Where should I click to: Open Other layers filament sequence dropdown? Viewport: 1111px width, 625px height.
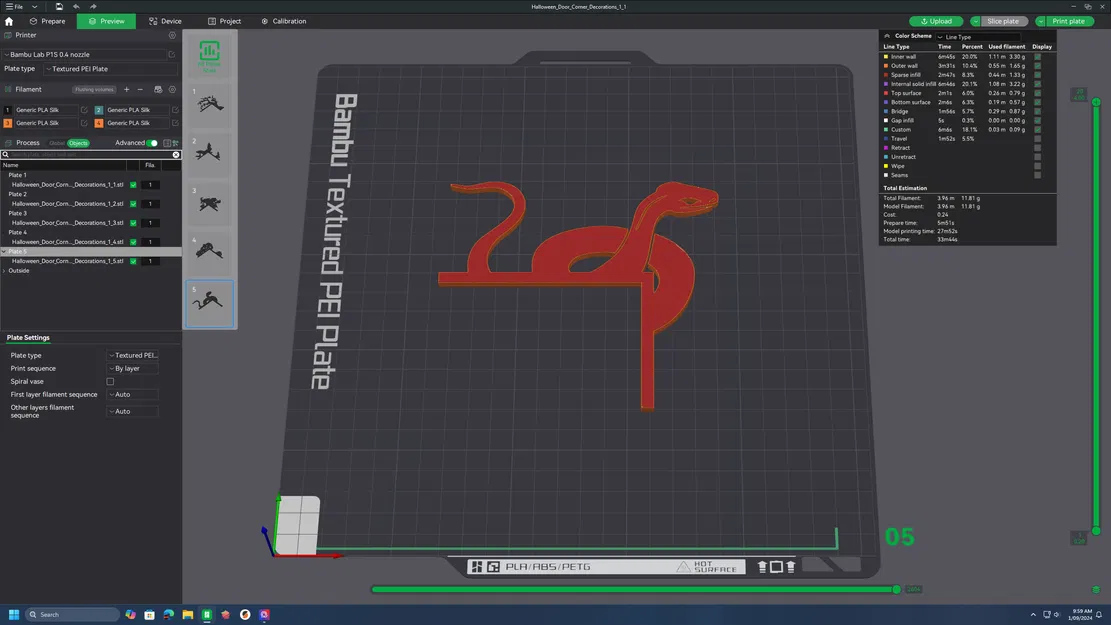(133, 411)
